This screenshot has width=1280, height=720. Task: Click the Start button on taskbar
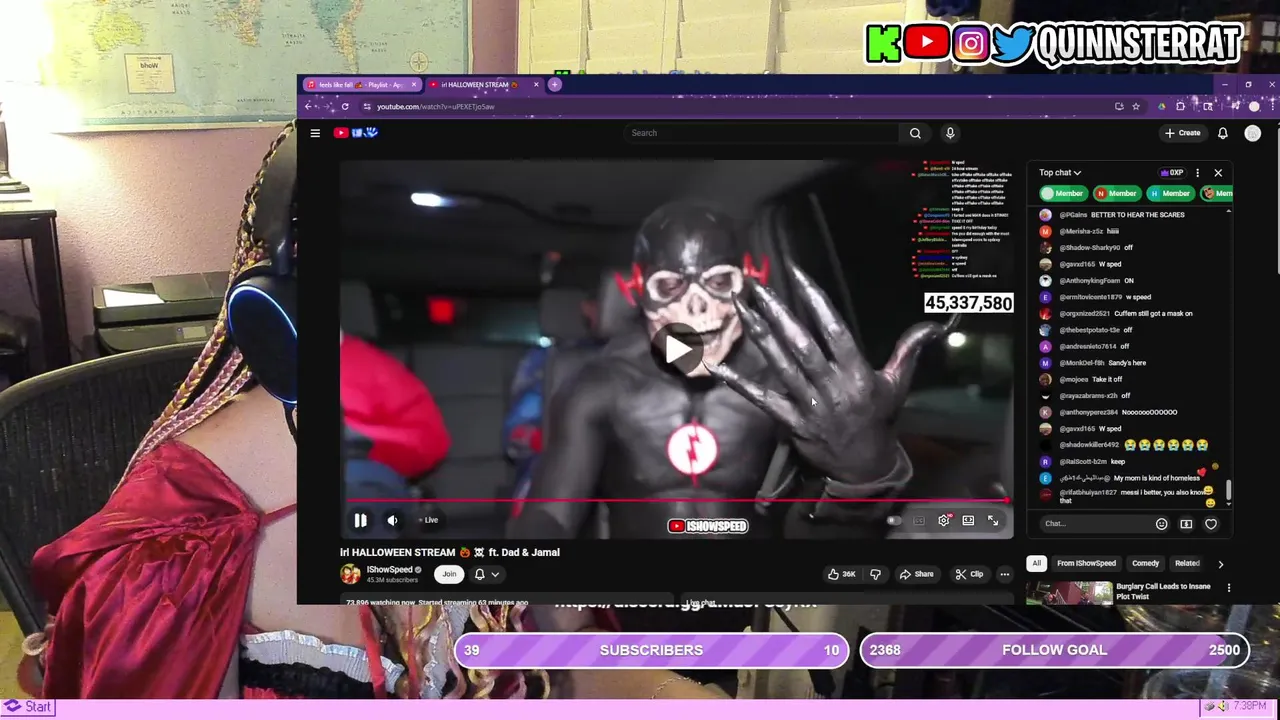pyautogui.click(x=28, y=707)
